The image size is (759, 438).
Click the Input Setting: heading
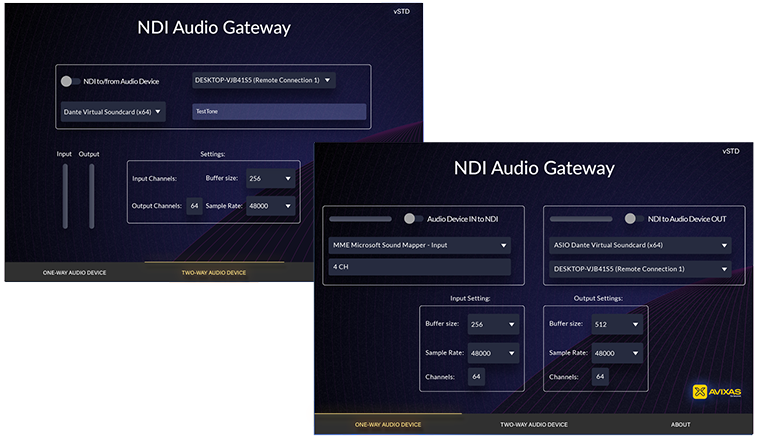tap(470, 298)
